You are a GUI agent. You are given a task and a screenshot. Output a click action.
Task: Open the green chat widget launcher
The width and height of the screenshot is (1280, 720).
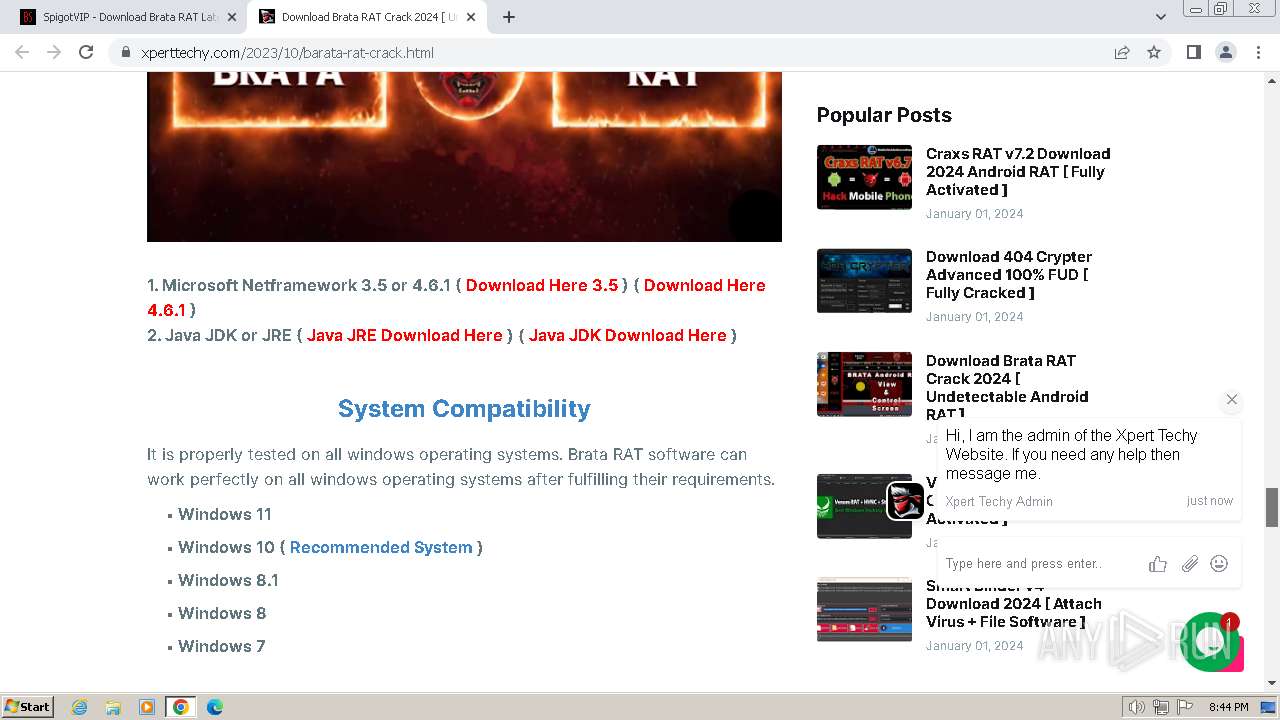point(1210,641)
